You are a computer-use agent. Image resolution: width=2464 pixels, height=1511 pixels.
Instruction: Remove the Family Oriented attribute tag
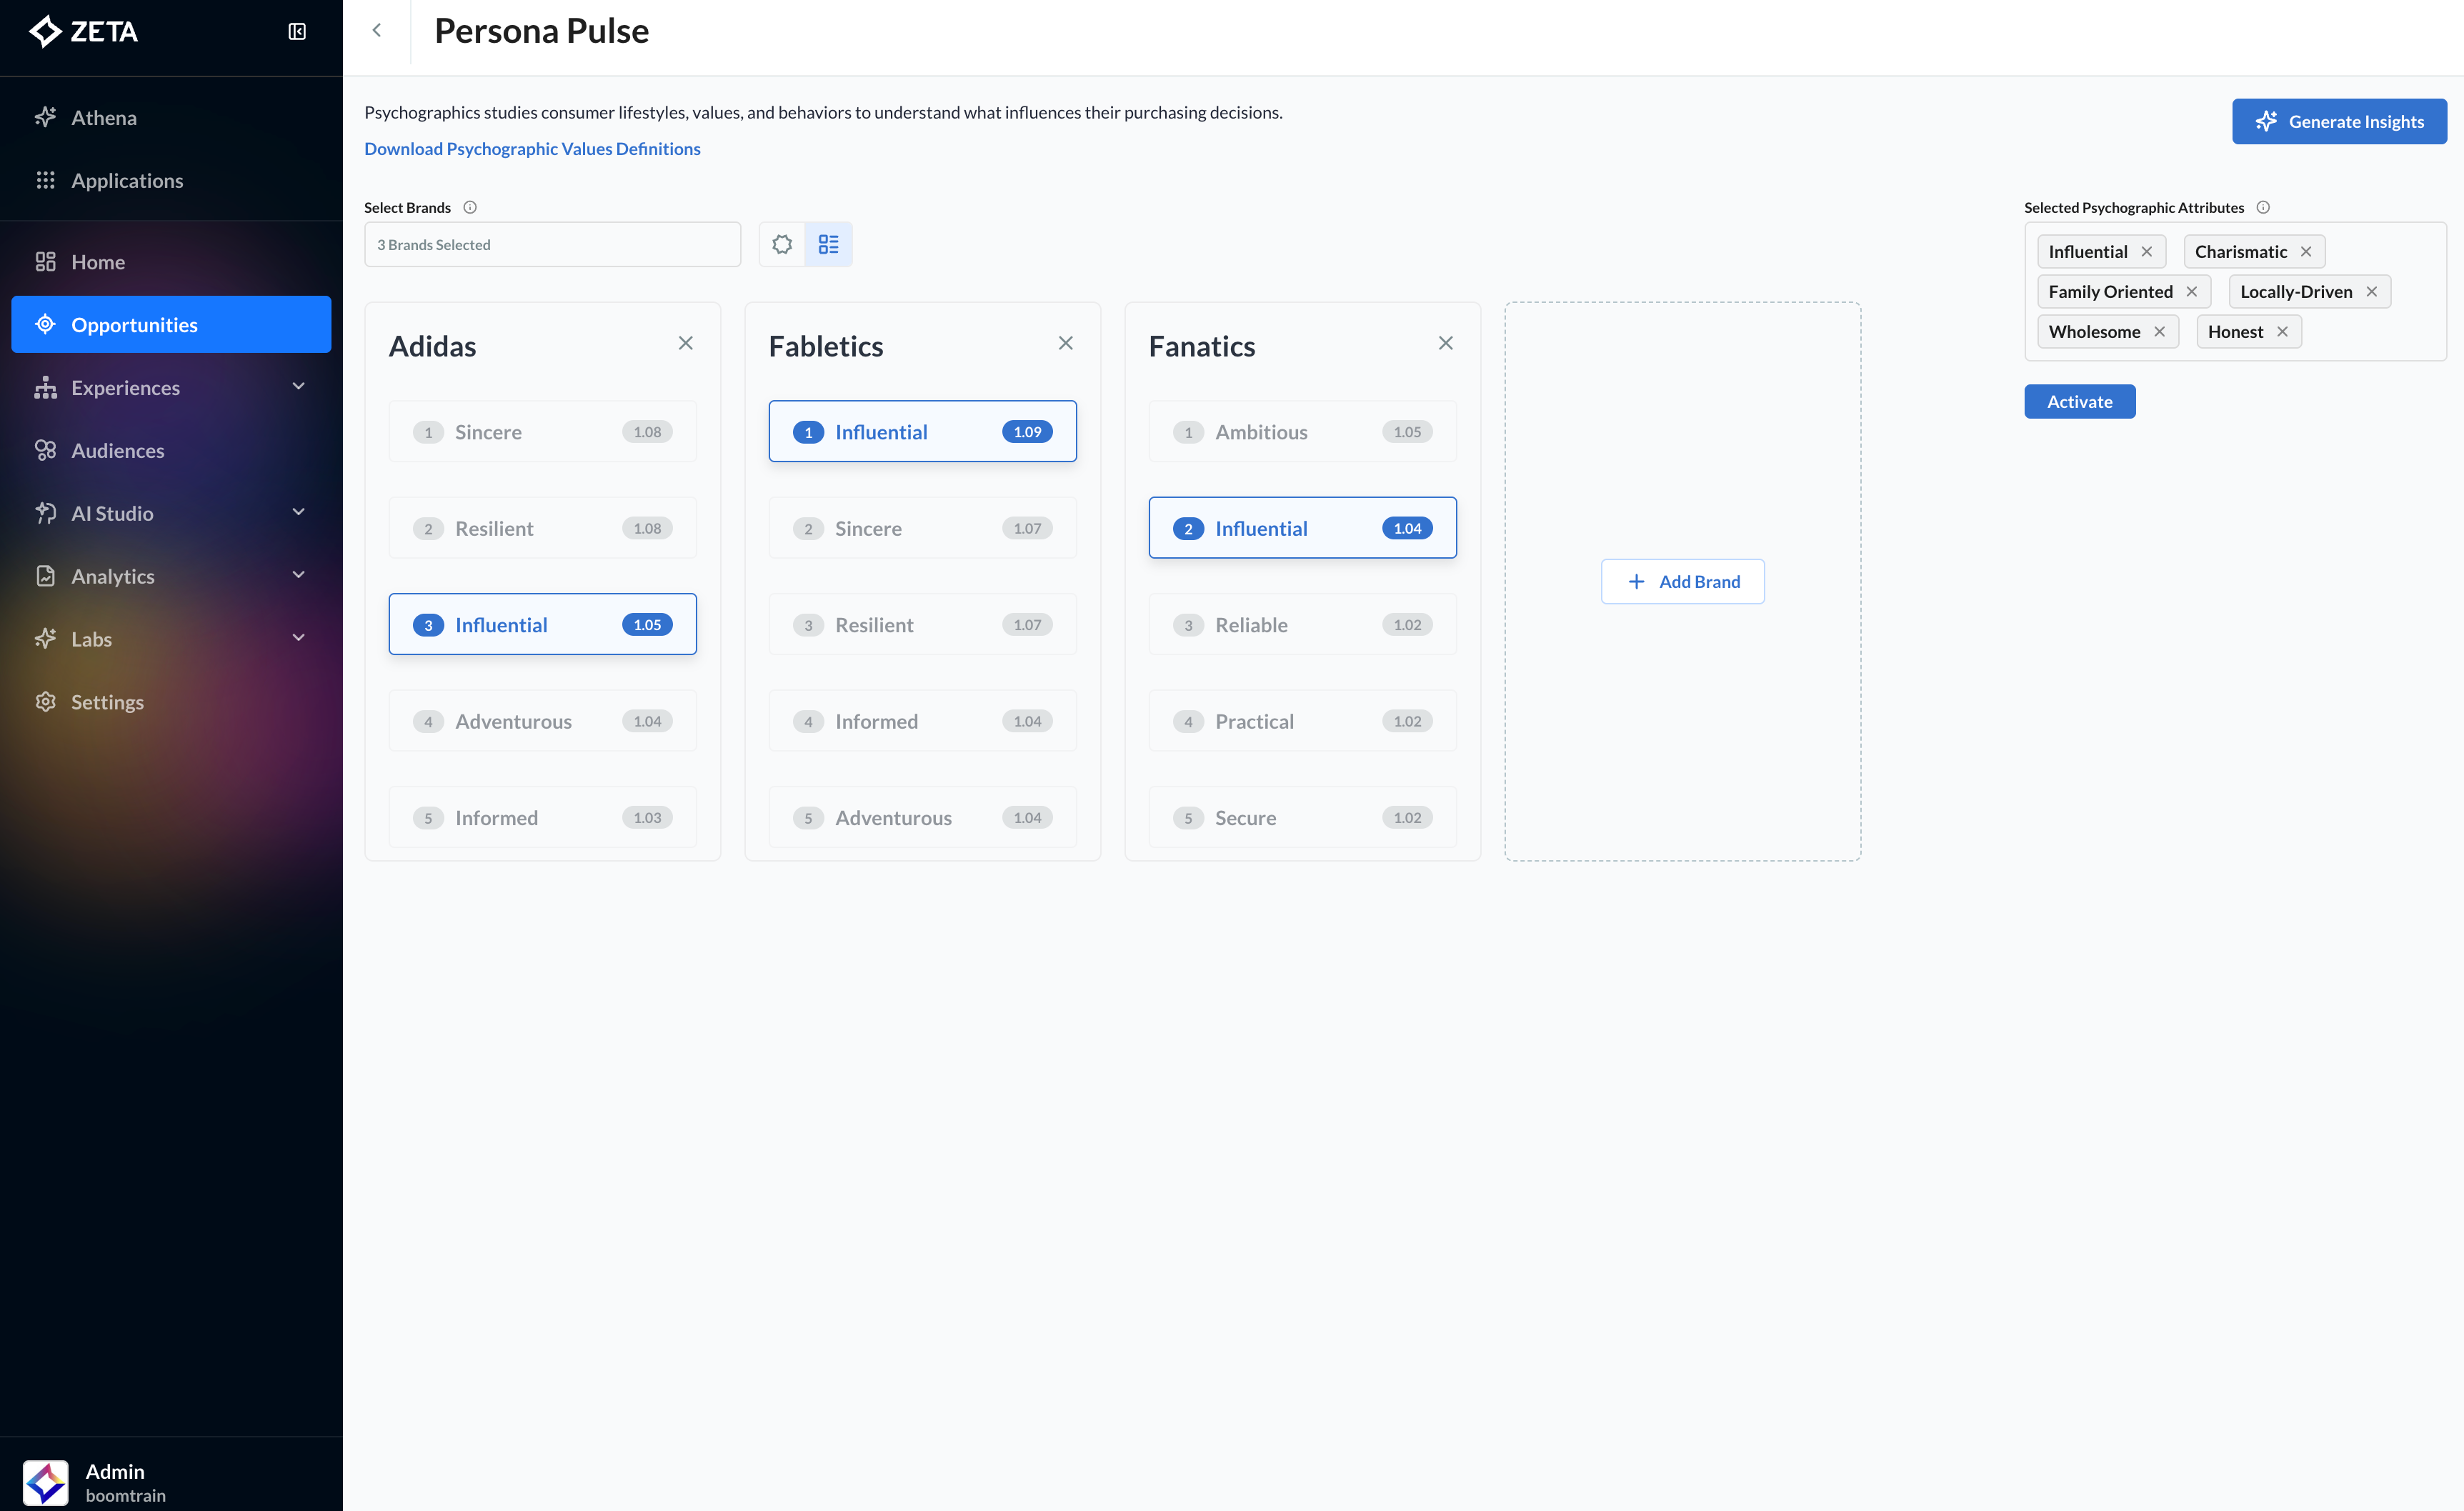tap(2192, 292)
